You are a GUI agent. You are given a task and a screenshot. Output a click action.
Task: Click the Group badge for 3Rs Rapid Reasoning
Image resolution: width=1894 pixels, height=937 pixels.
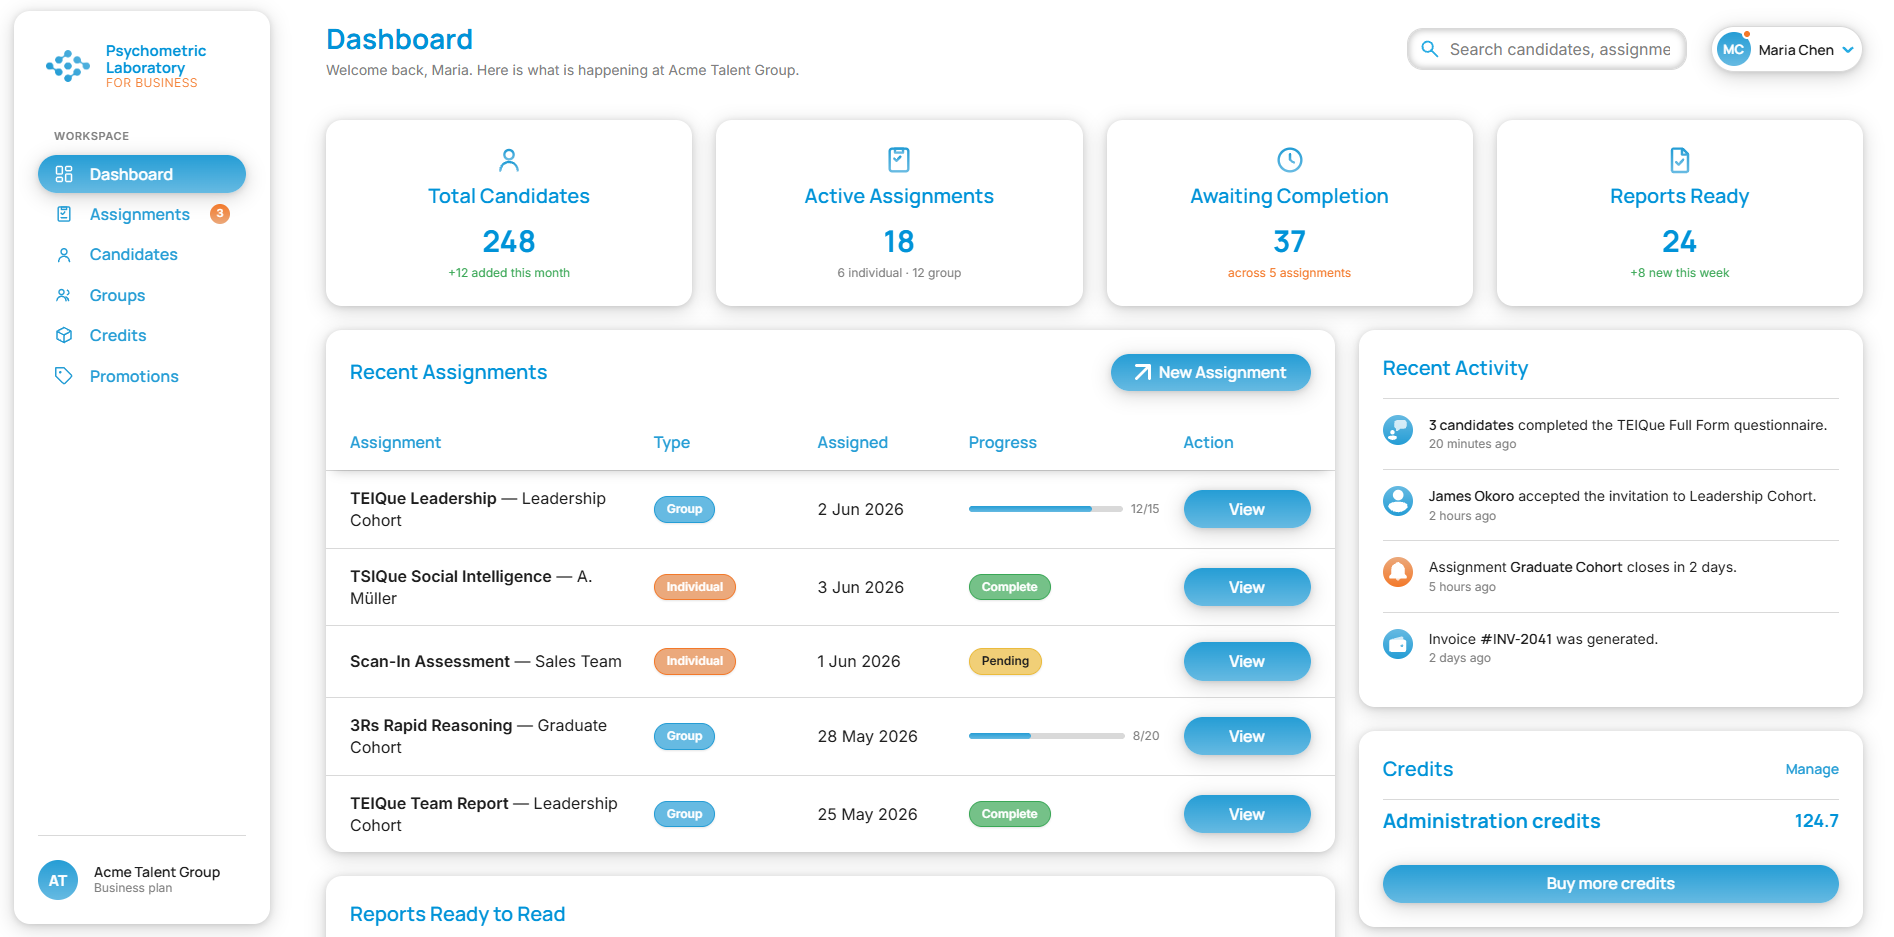tap(684, 736)
